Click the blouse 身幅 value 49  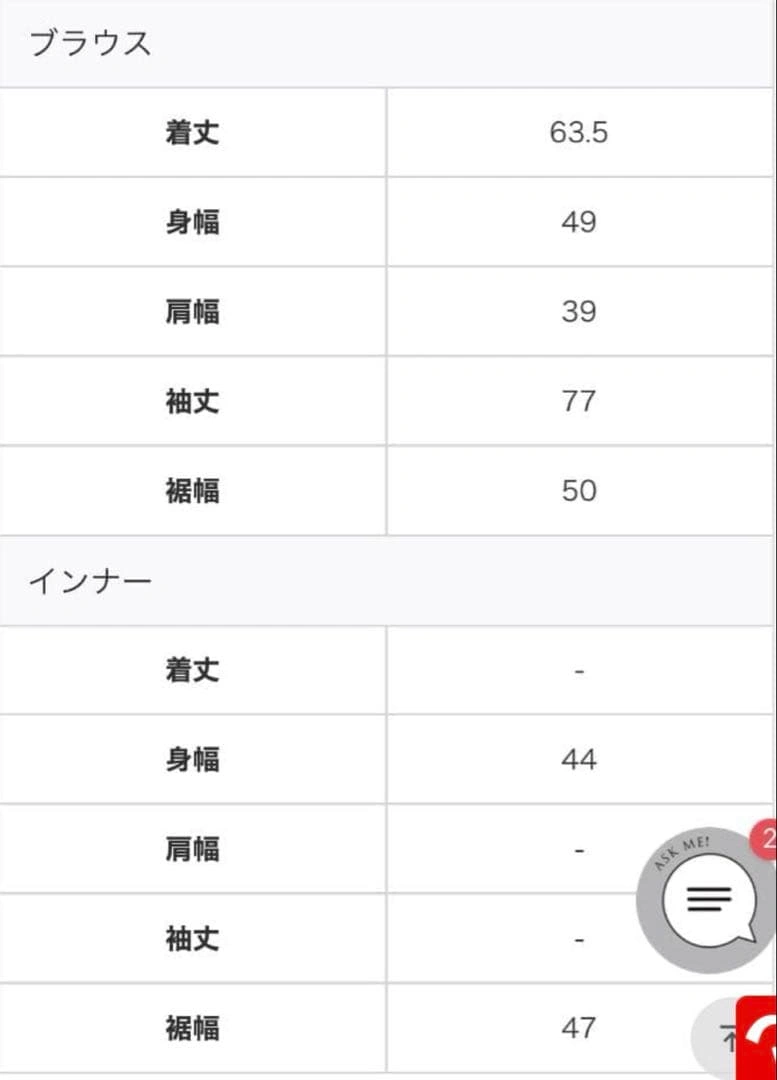tap(579, 222)
